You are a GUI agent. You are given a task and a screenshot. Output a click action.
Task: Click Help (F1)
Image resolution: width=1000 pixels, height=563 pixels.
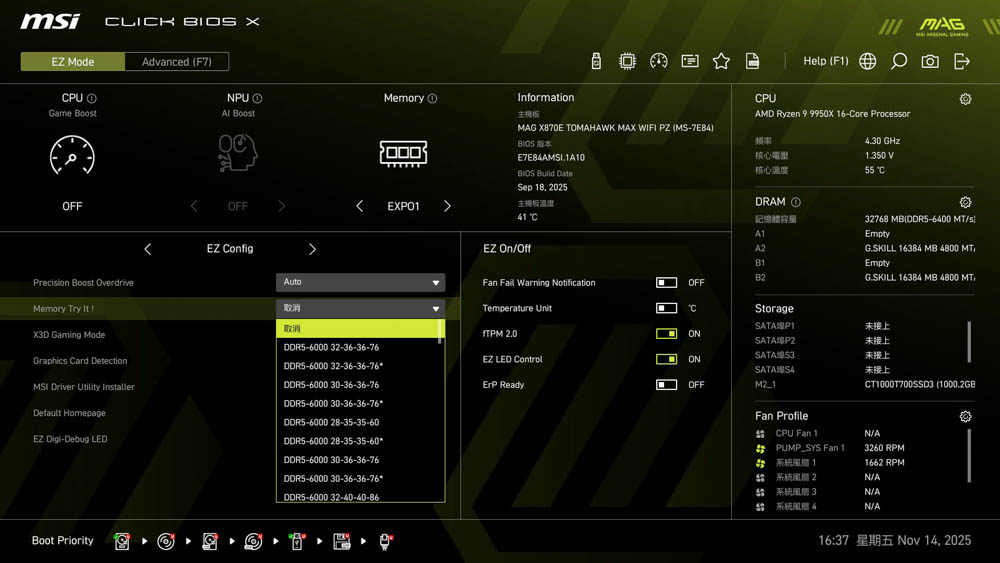point(825,61)
